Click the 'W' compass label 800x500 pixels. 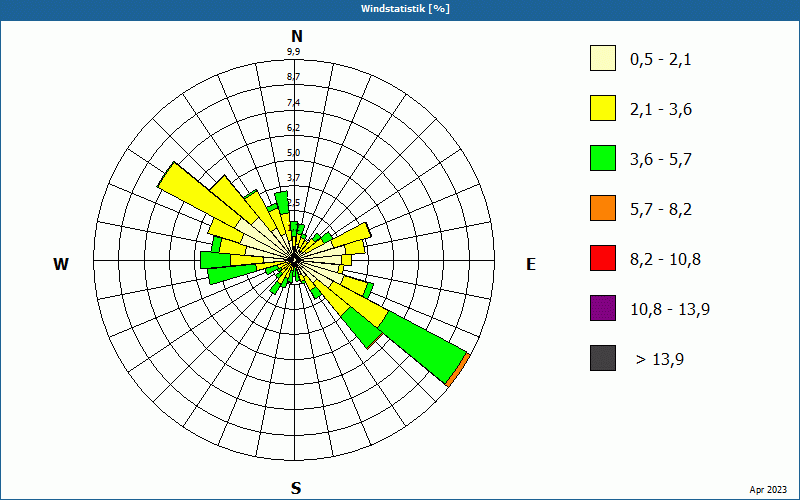[61, 264]
